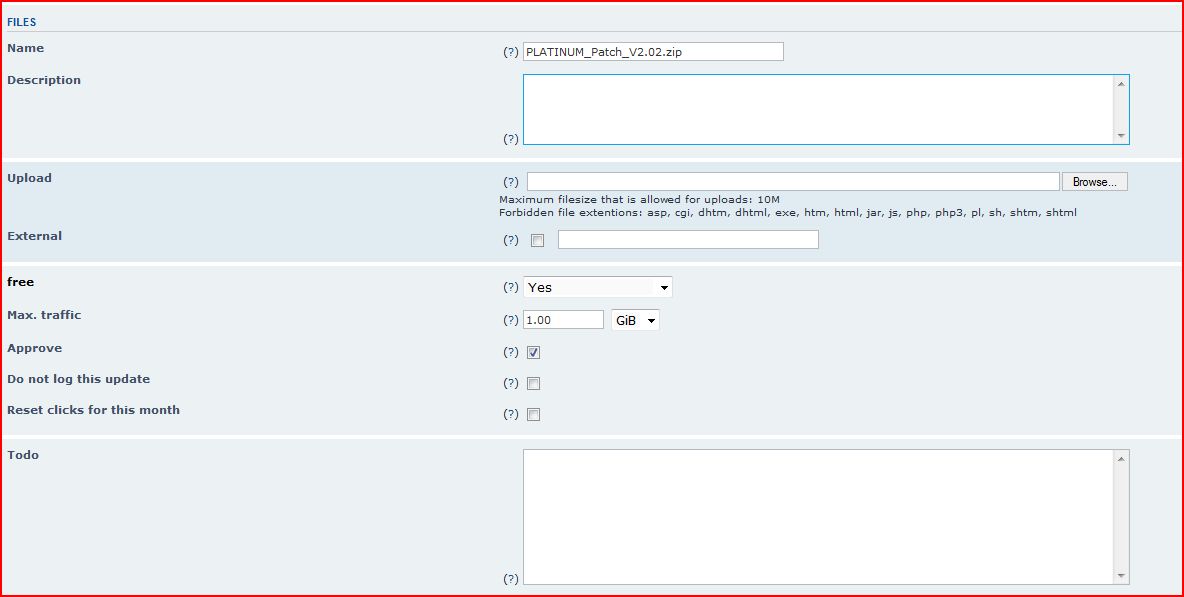Viewport: 1184px width, 597px height.
Task: Click inside the Description text area
Action: [x=818, y=109]
